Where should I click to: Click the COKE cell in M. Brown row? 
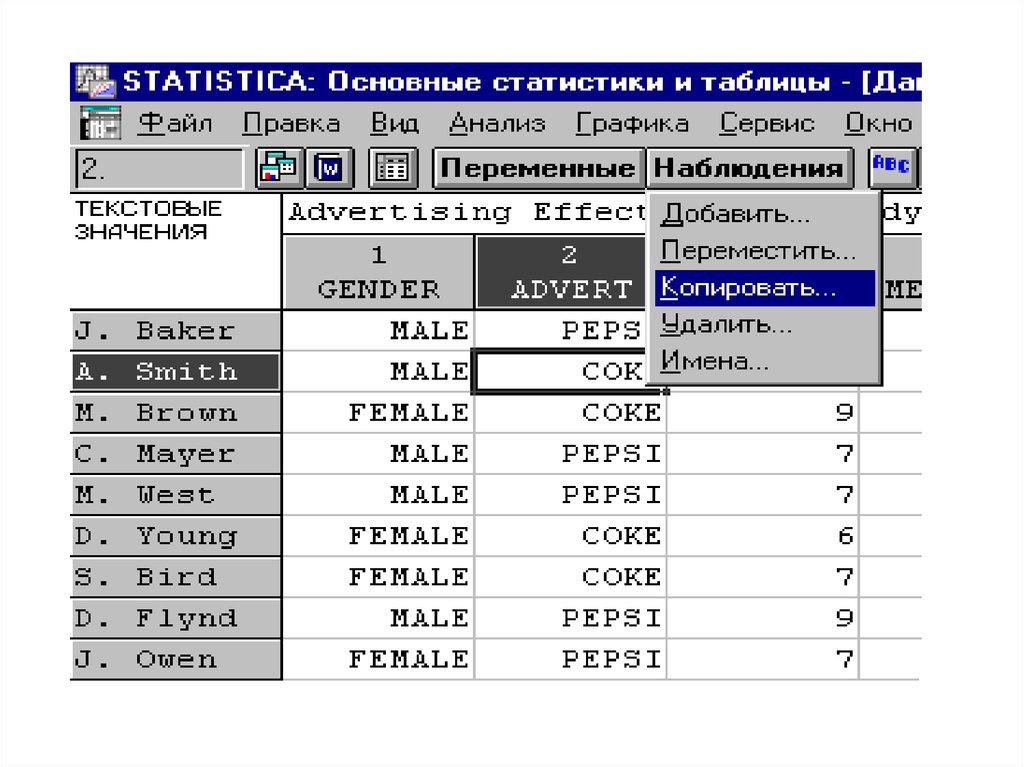571,413
